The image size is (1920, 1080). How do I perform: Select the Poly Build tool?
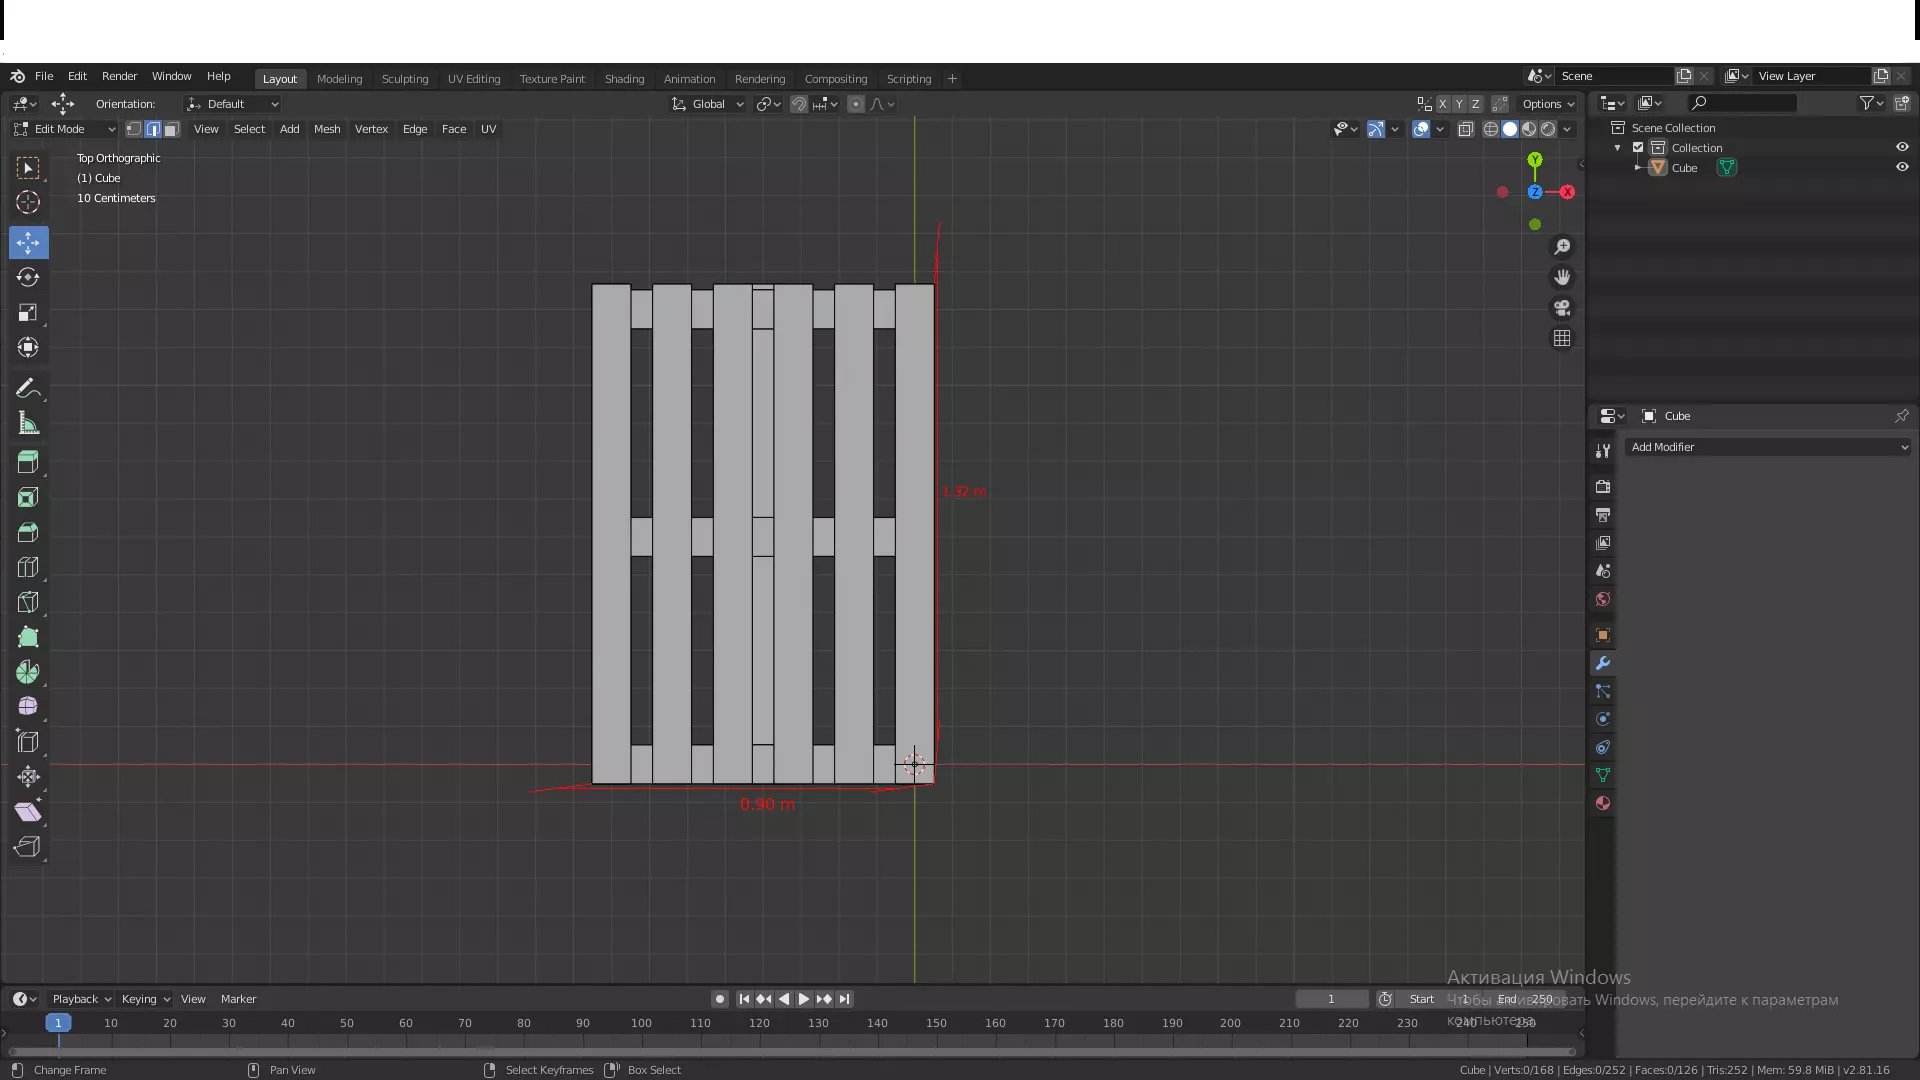coord(28,637)
